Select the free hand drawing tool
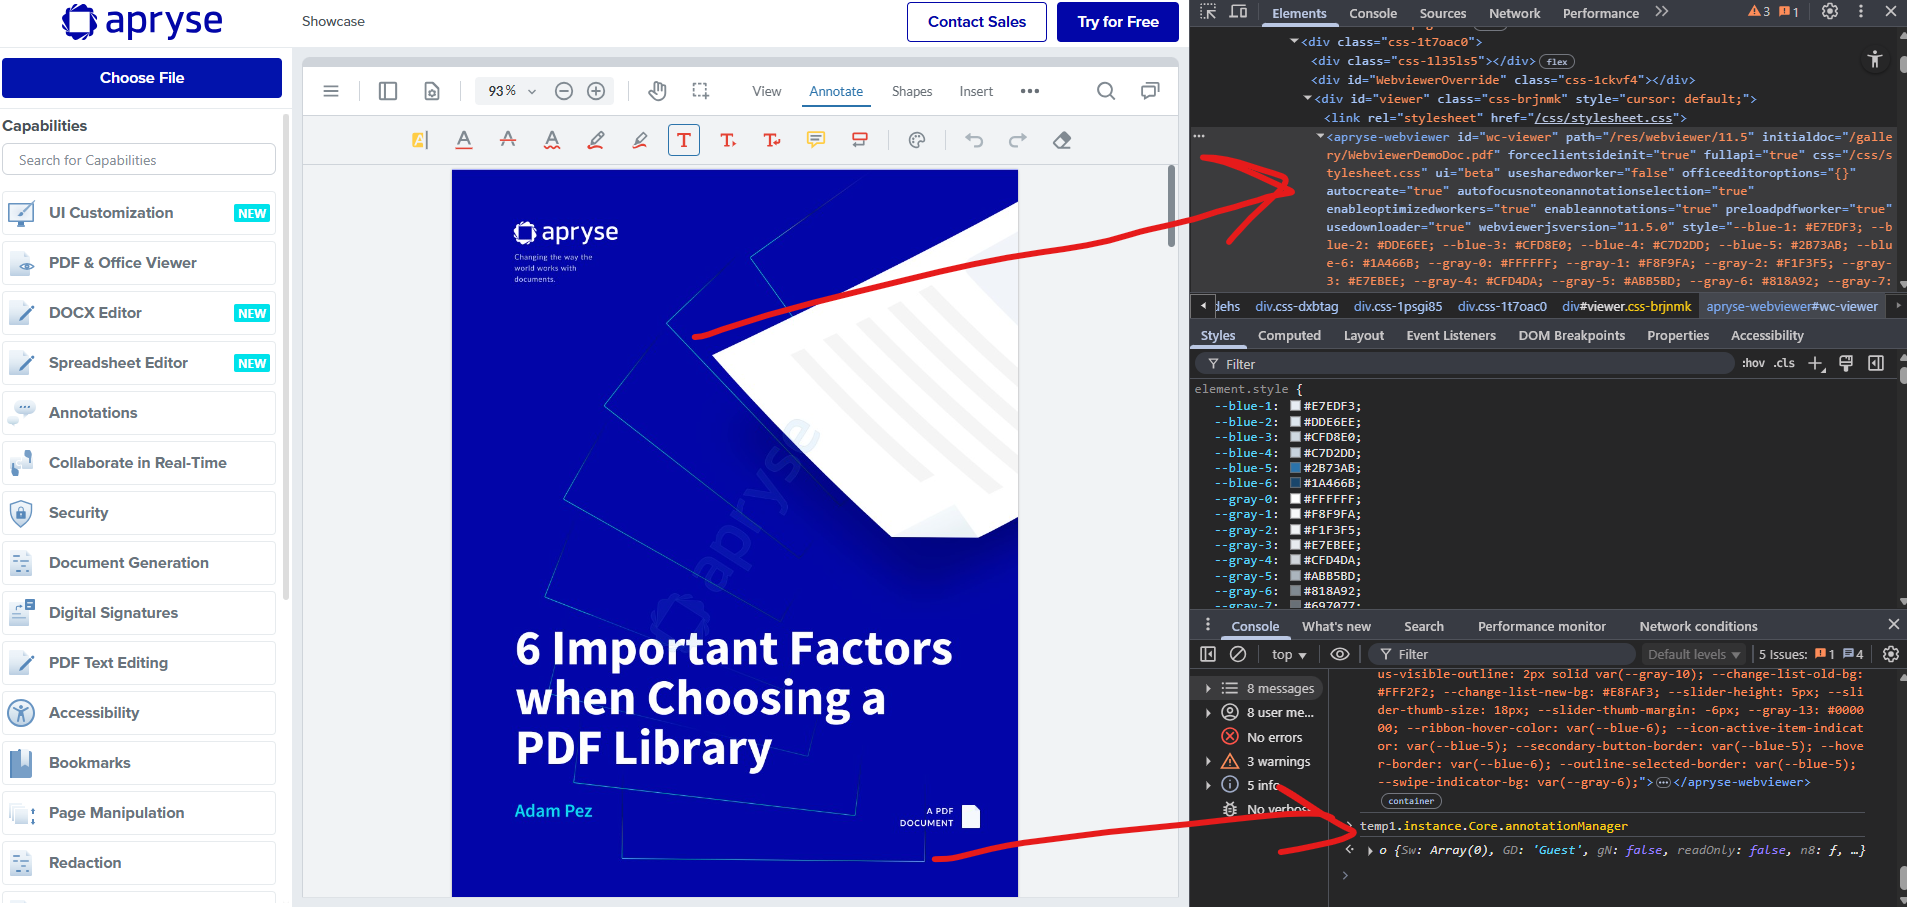Image resolution: width=1907 pixels, height=907 pixels. (x=596, y=140)
